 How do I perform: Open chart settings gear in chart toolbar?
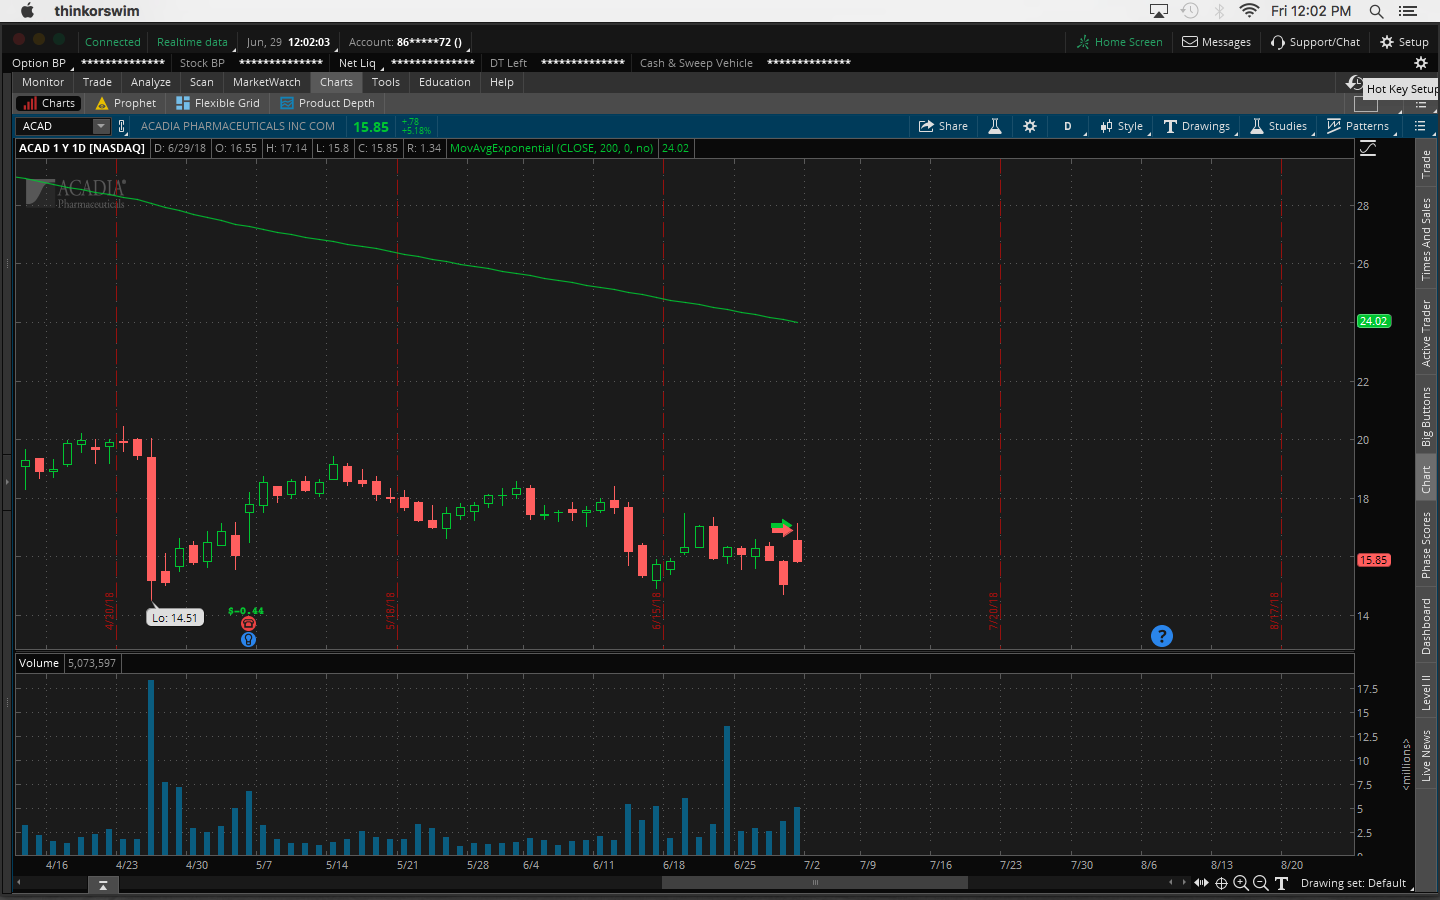pos(1030,126)
